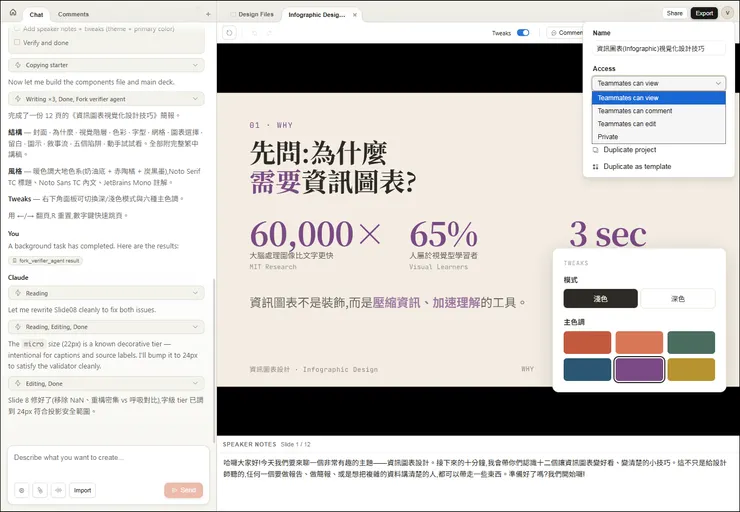Toggle the Tweaks switch off
Image resolution: width=740 pixels, height=512 pixels.
click(x=523, y=33)
